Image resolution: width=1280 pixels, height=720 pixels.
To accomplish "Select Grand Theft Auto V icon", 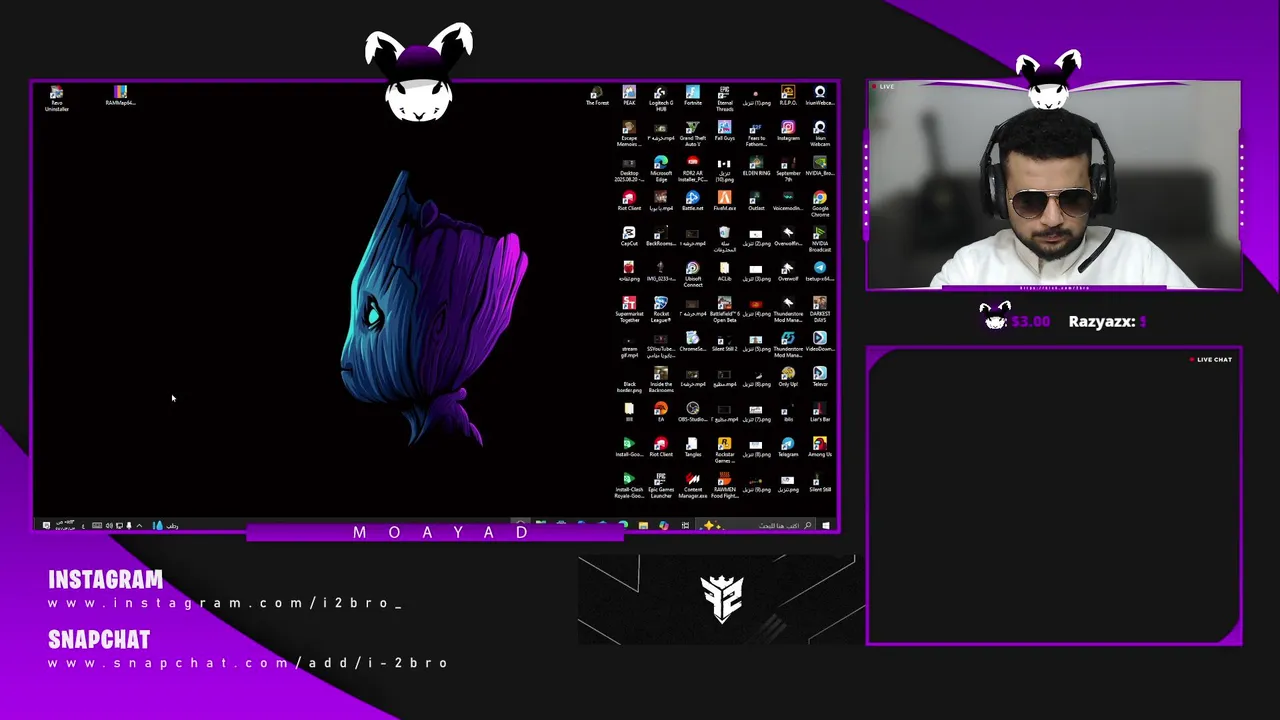I will (692, 134).
